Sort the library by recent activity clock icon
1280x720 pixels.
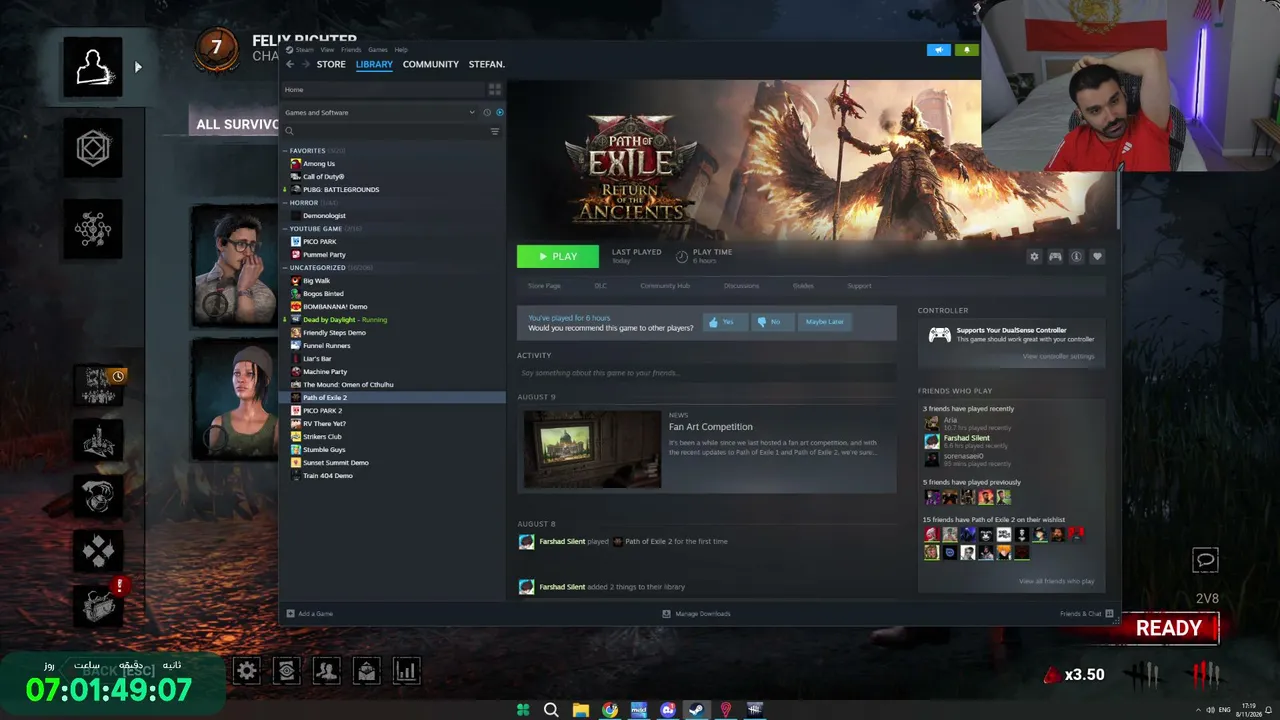487,112
